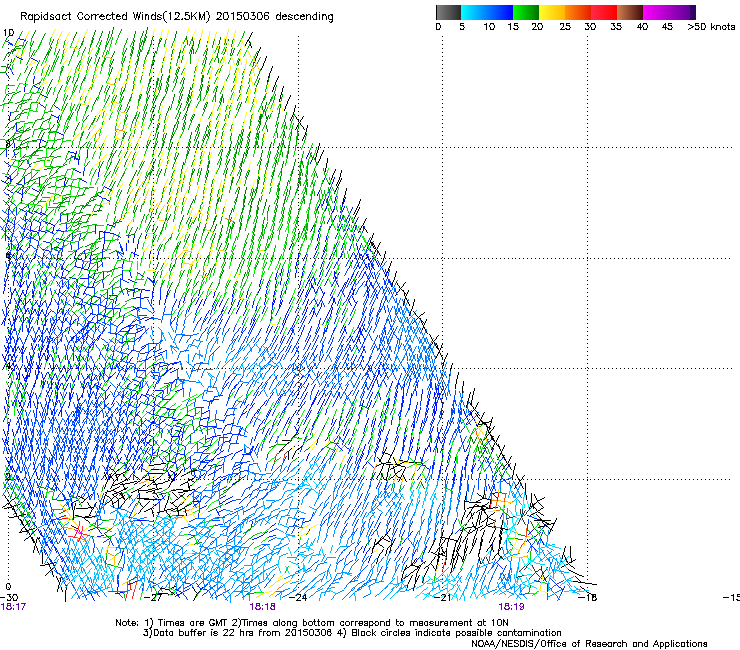This screenshot has height=650, width=740.
Task: Select the green 15-20 knots legend color
Action: (x=526, y=12)
